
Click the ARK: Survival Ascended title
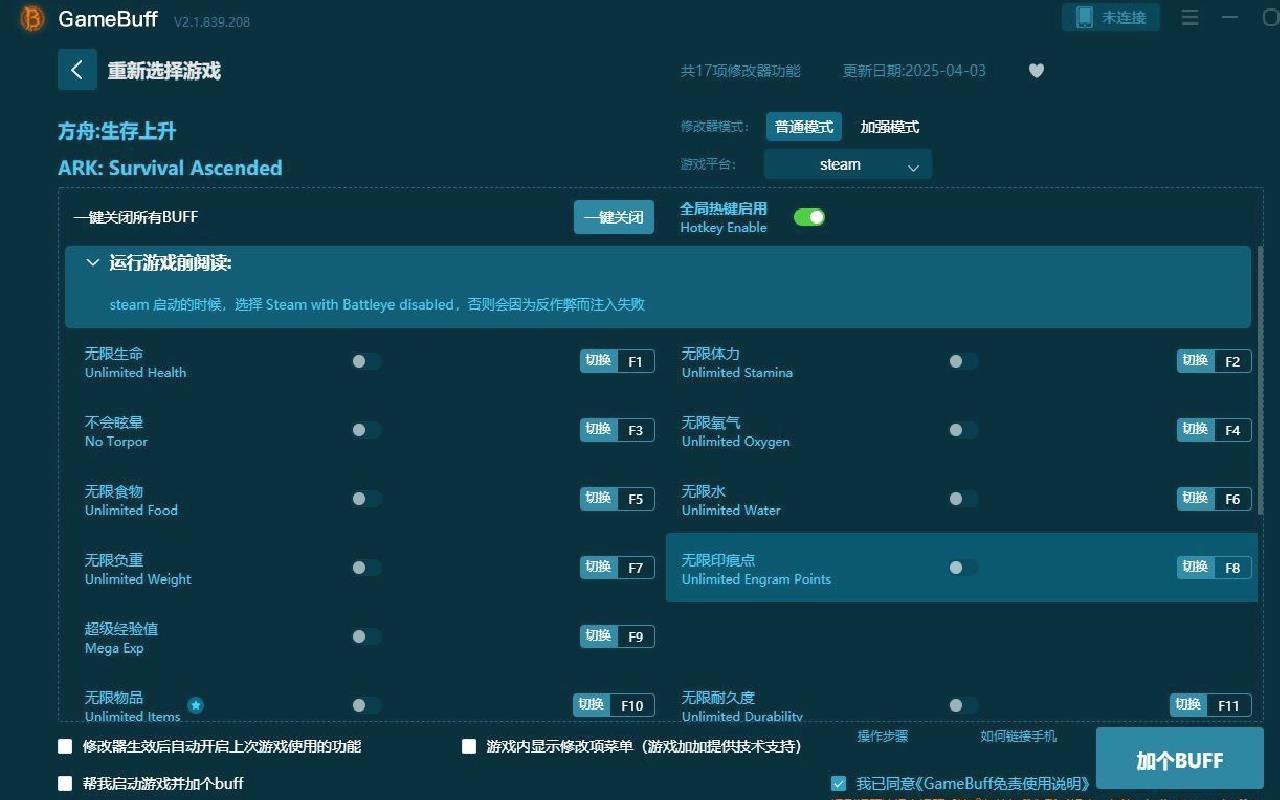(170, 168)
